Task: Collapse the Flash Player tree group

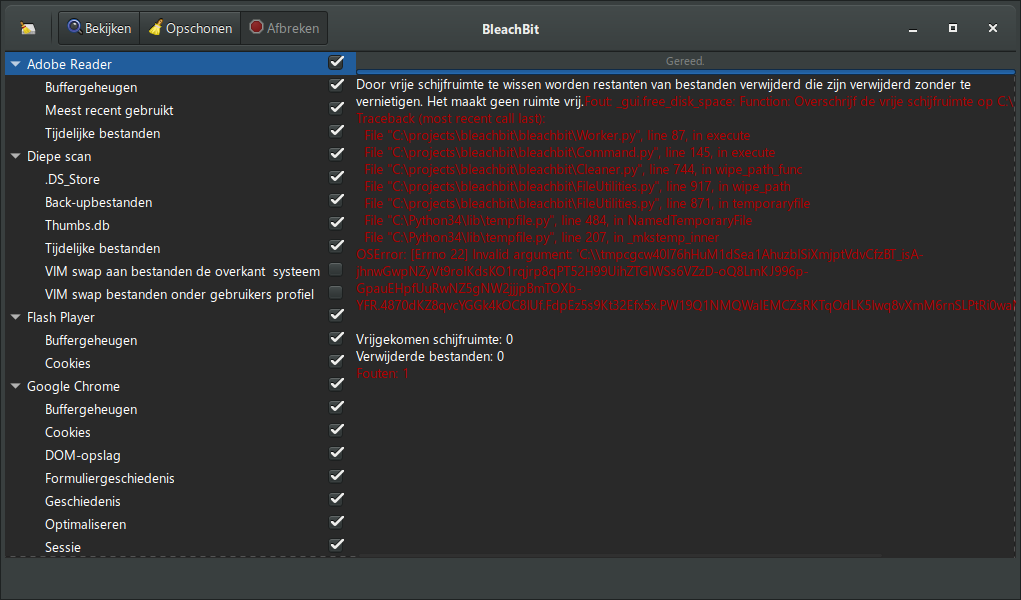Action: 16,317
